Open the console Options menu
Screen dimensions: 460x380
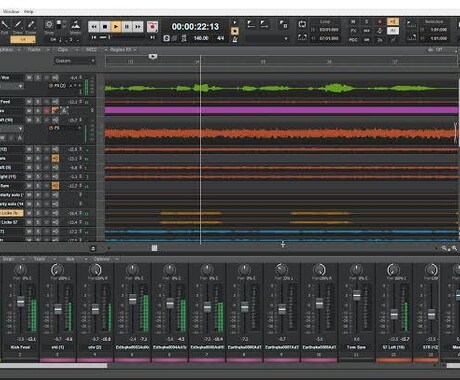(x=105, y=259)
